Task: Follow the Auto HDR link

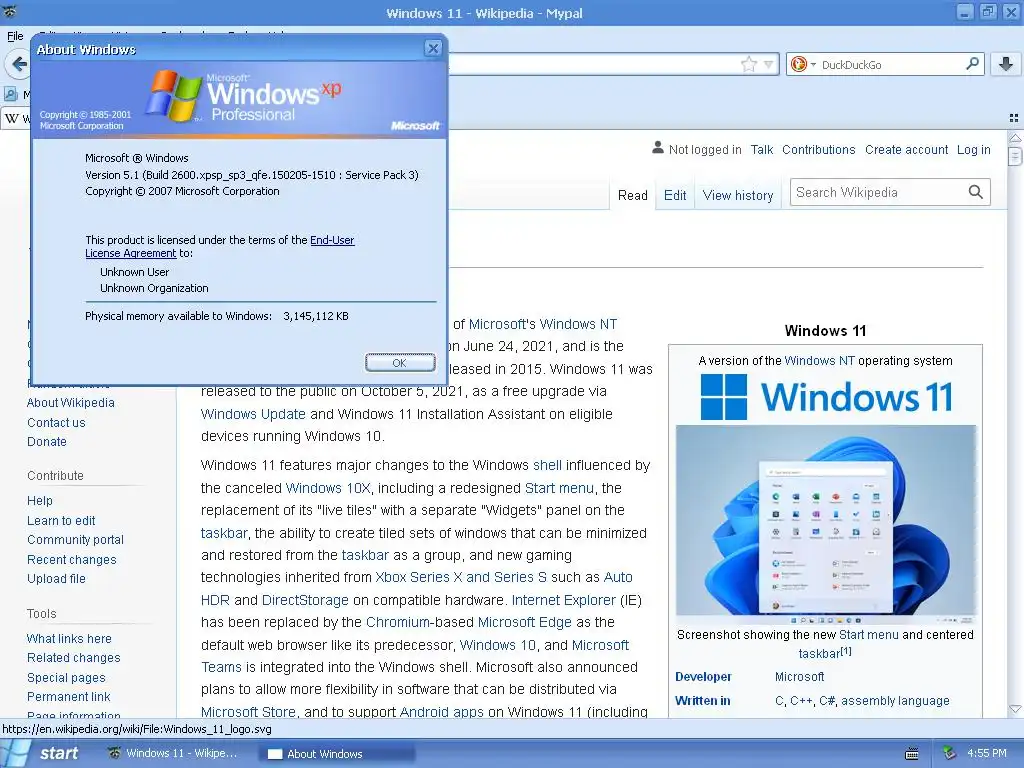Action: [417, 588]
